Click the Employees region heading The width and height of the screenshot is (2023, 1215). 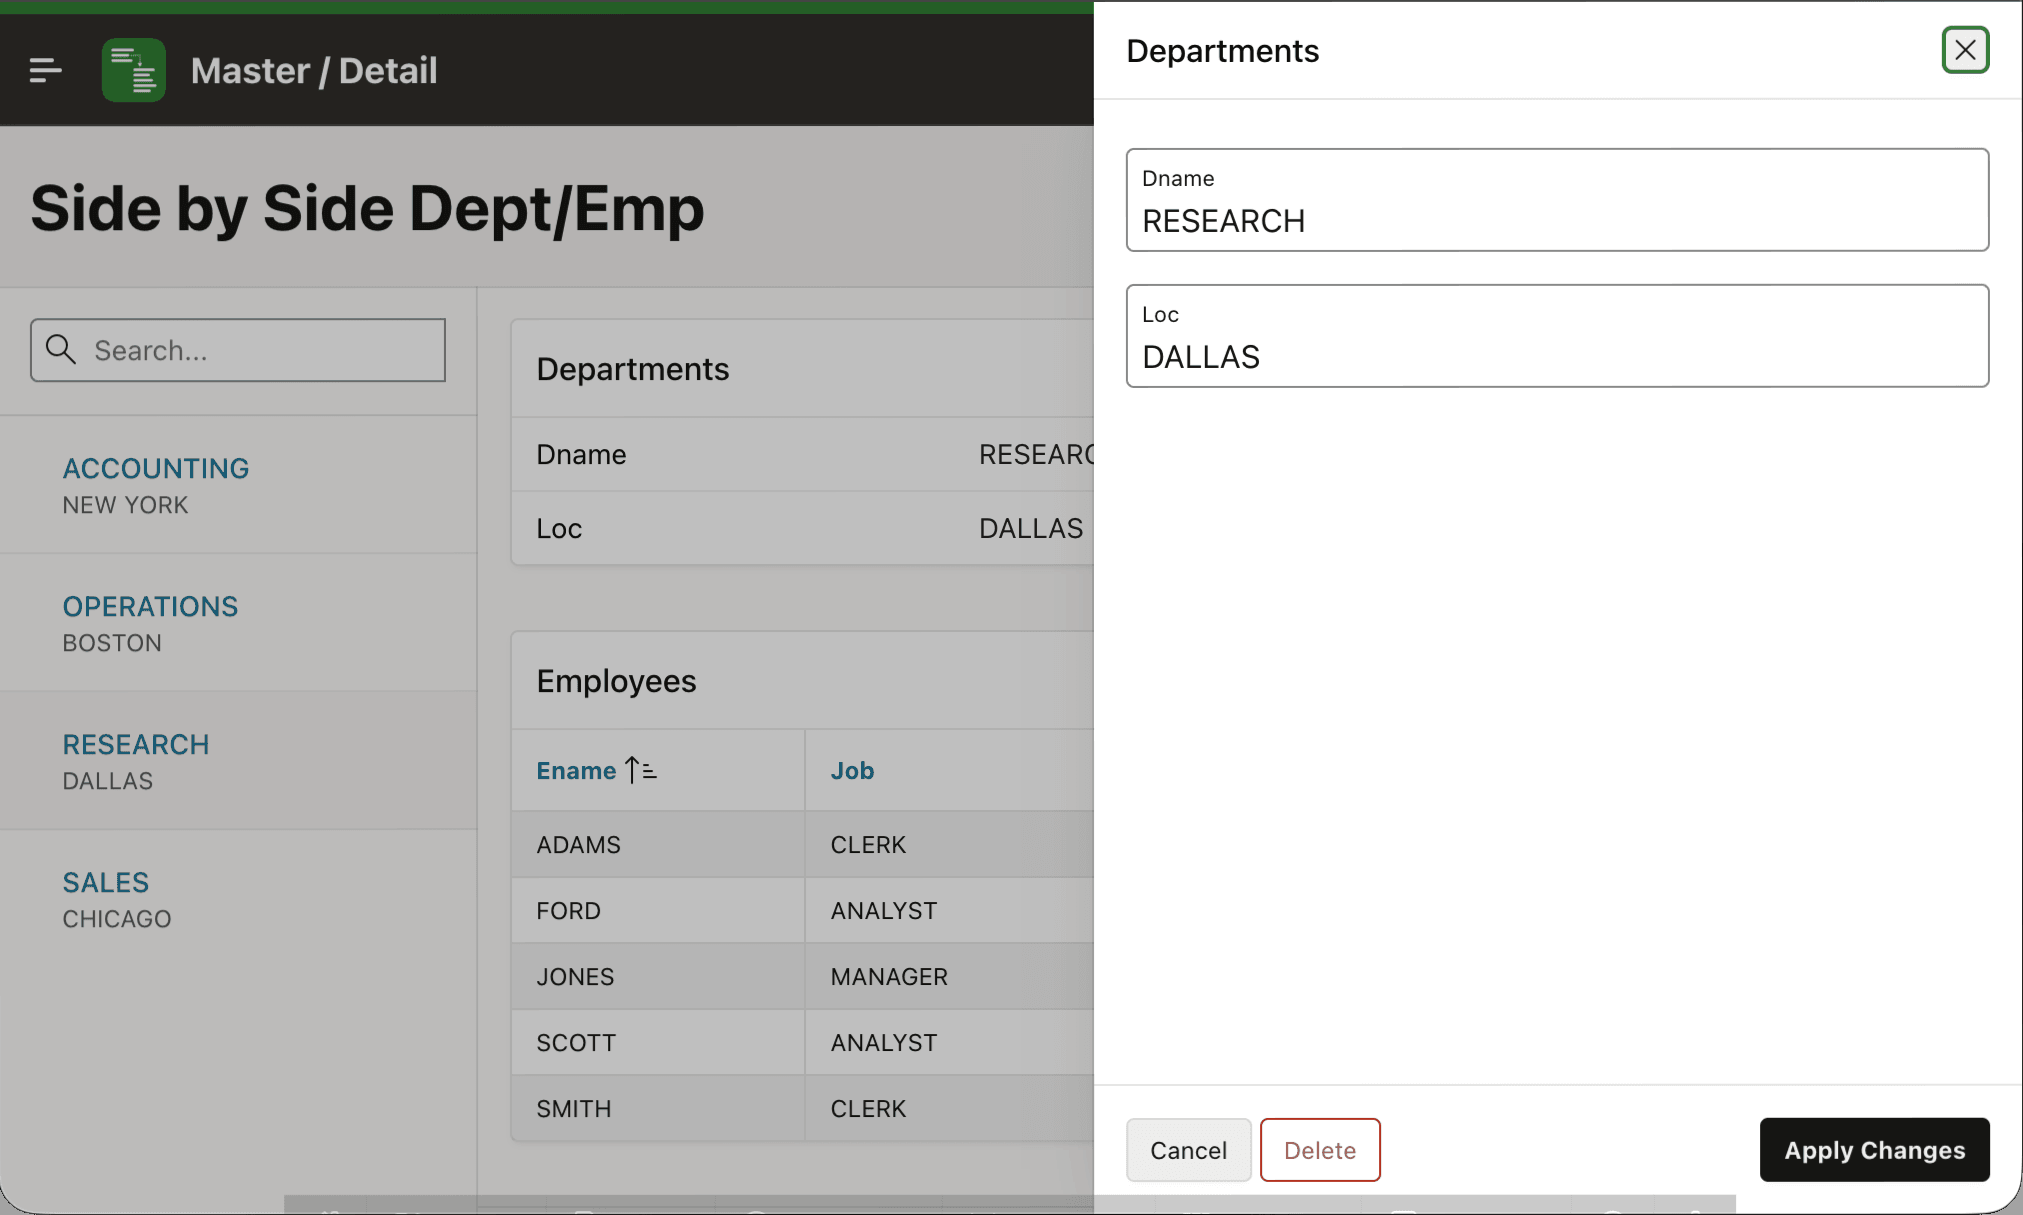click(x=616, y=680)
